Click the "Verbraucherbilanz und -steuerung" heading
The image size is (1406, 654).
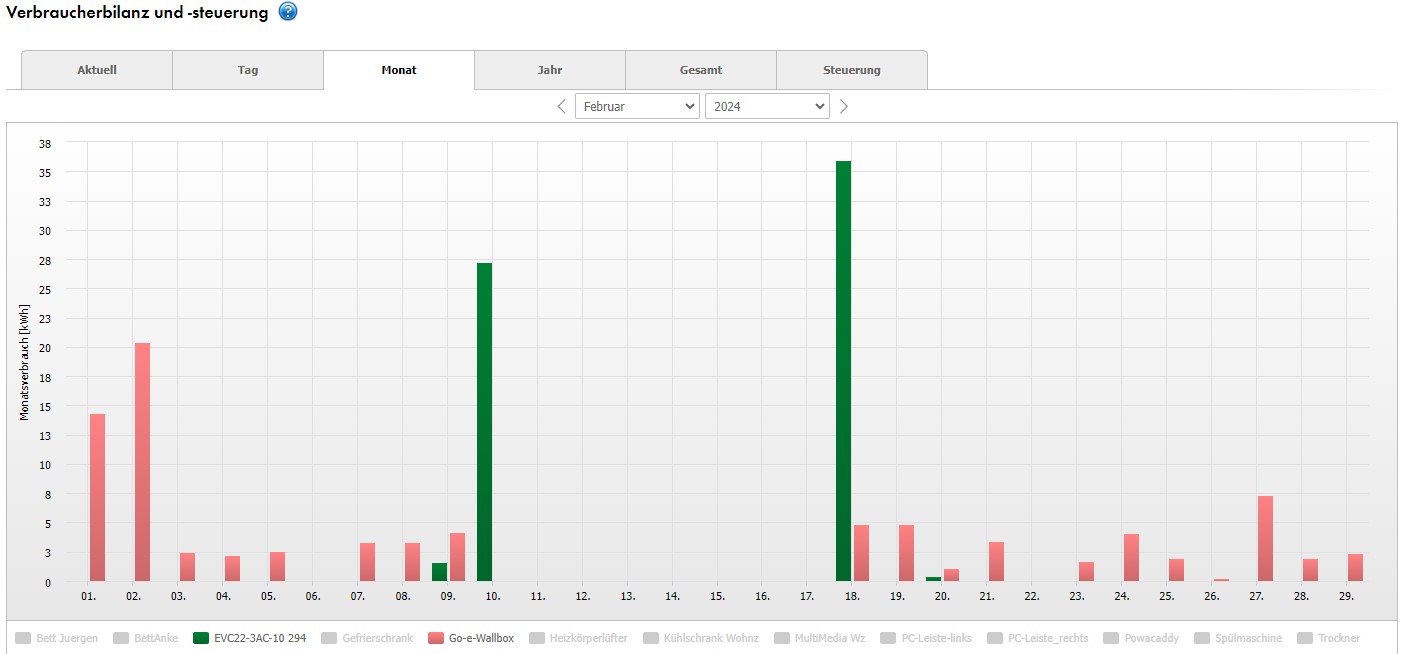pos(137,12)
